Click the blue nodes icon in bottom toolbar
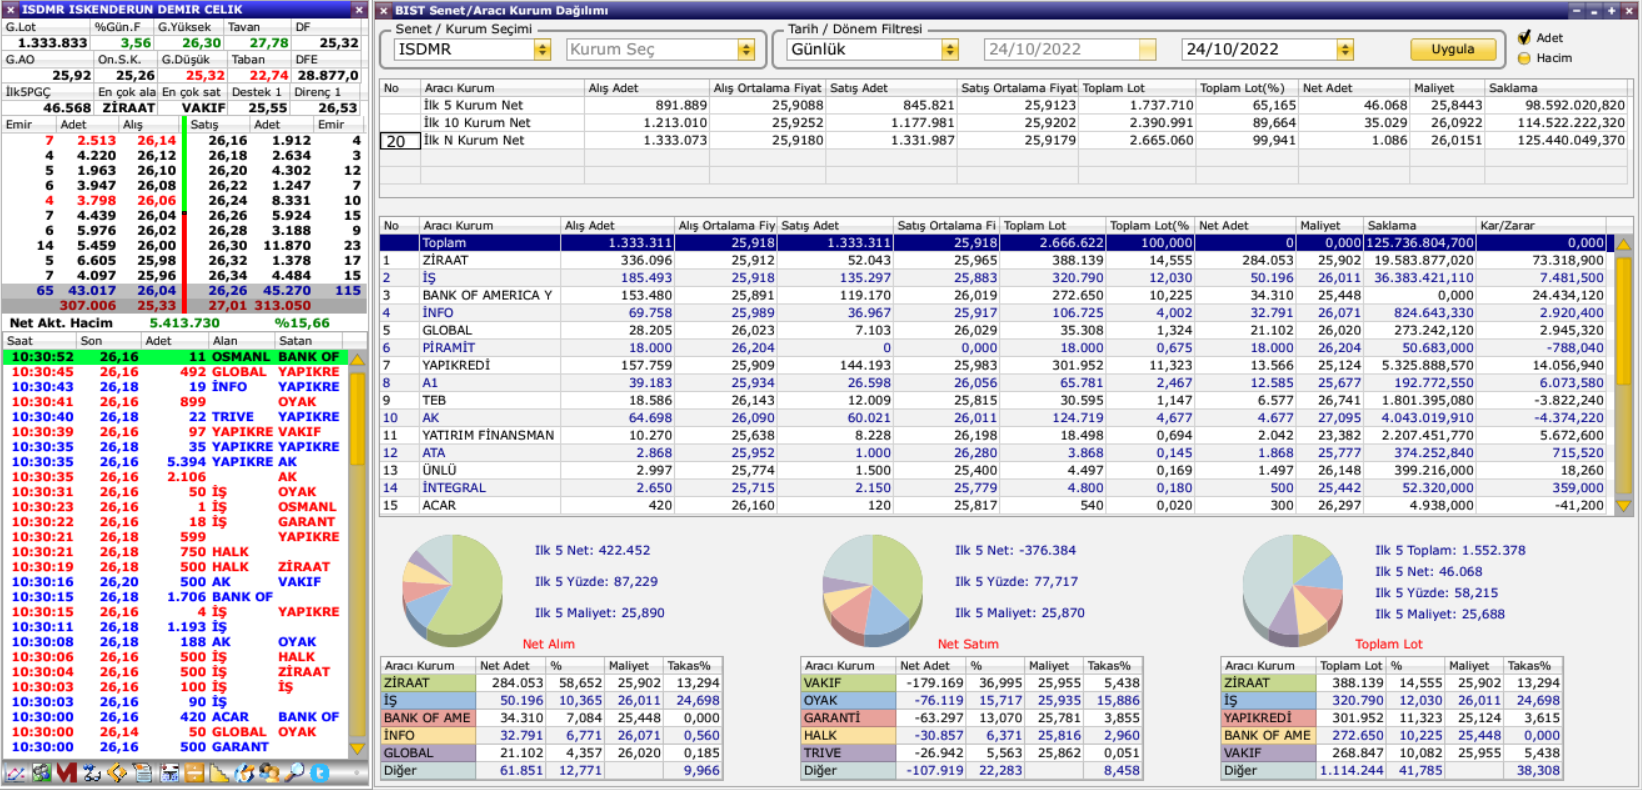Viewport: 1642px width, 790px height. 92,773
